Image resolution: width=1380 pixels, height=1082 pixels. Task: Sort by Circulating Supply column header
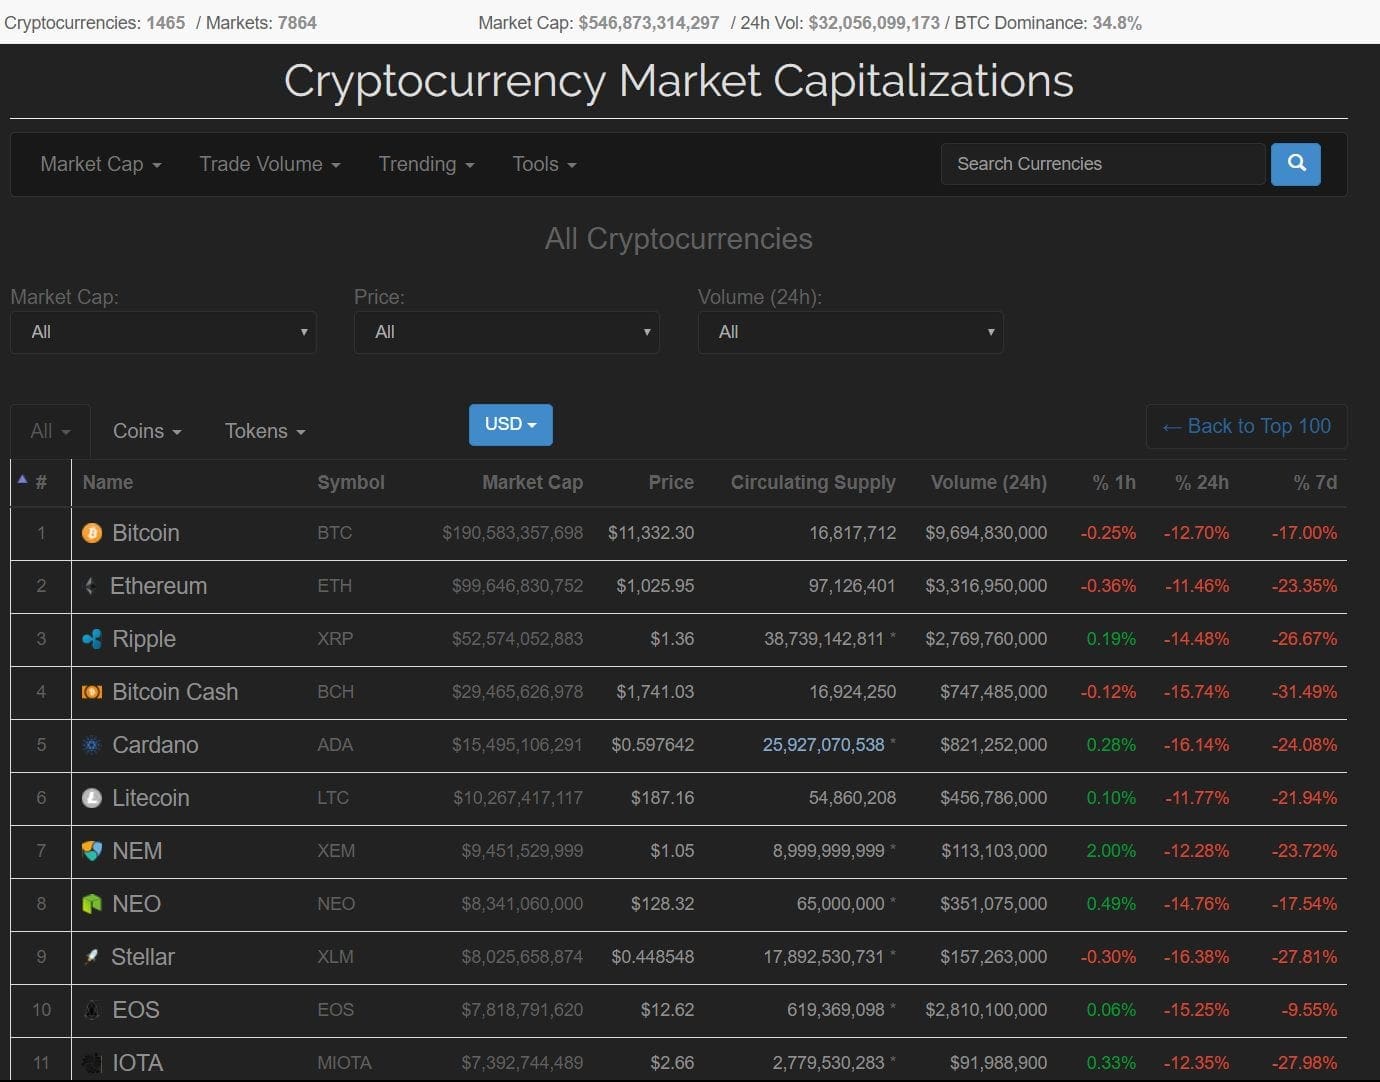coord(813,482)
